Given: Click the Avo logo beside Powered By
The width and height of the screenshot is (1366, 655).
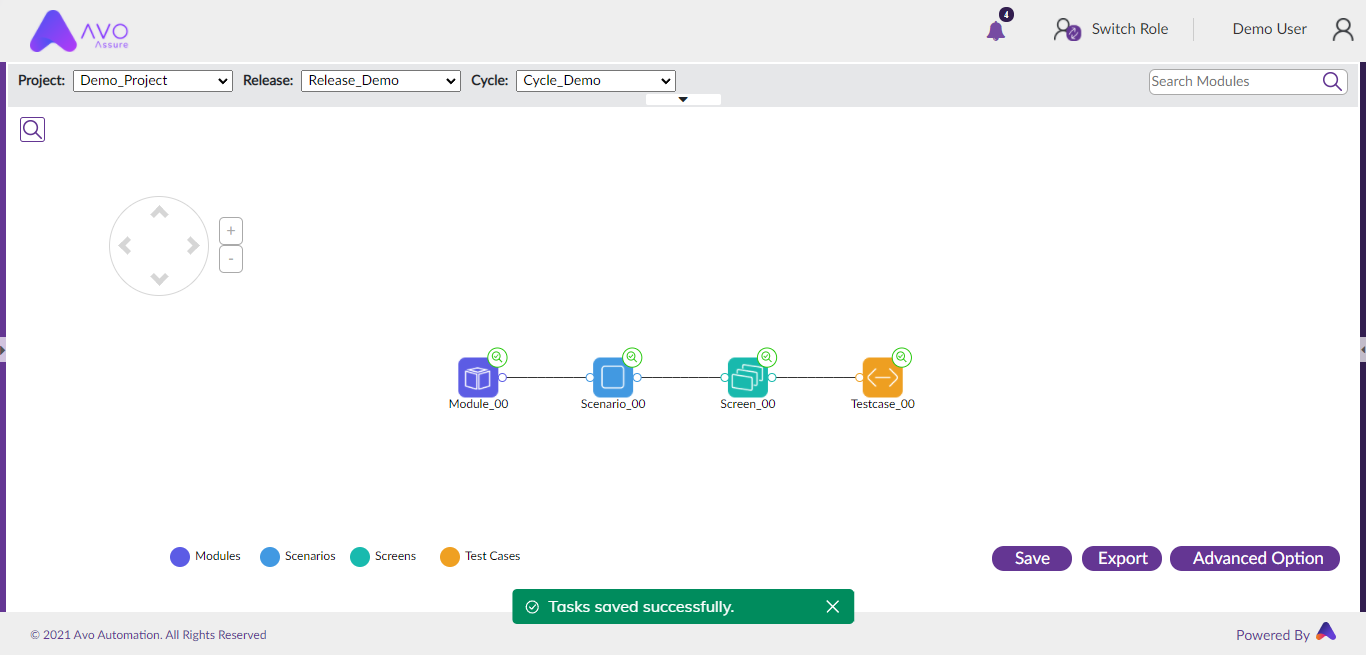Looking at the screenshot, I should pos(1326,631).
